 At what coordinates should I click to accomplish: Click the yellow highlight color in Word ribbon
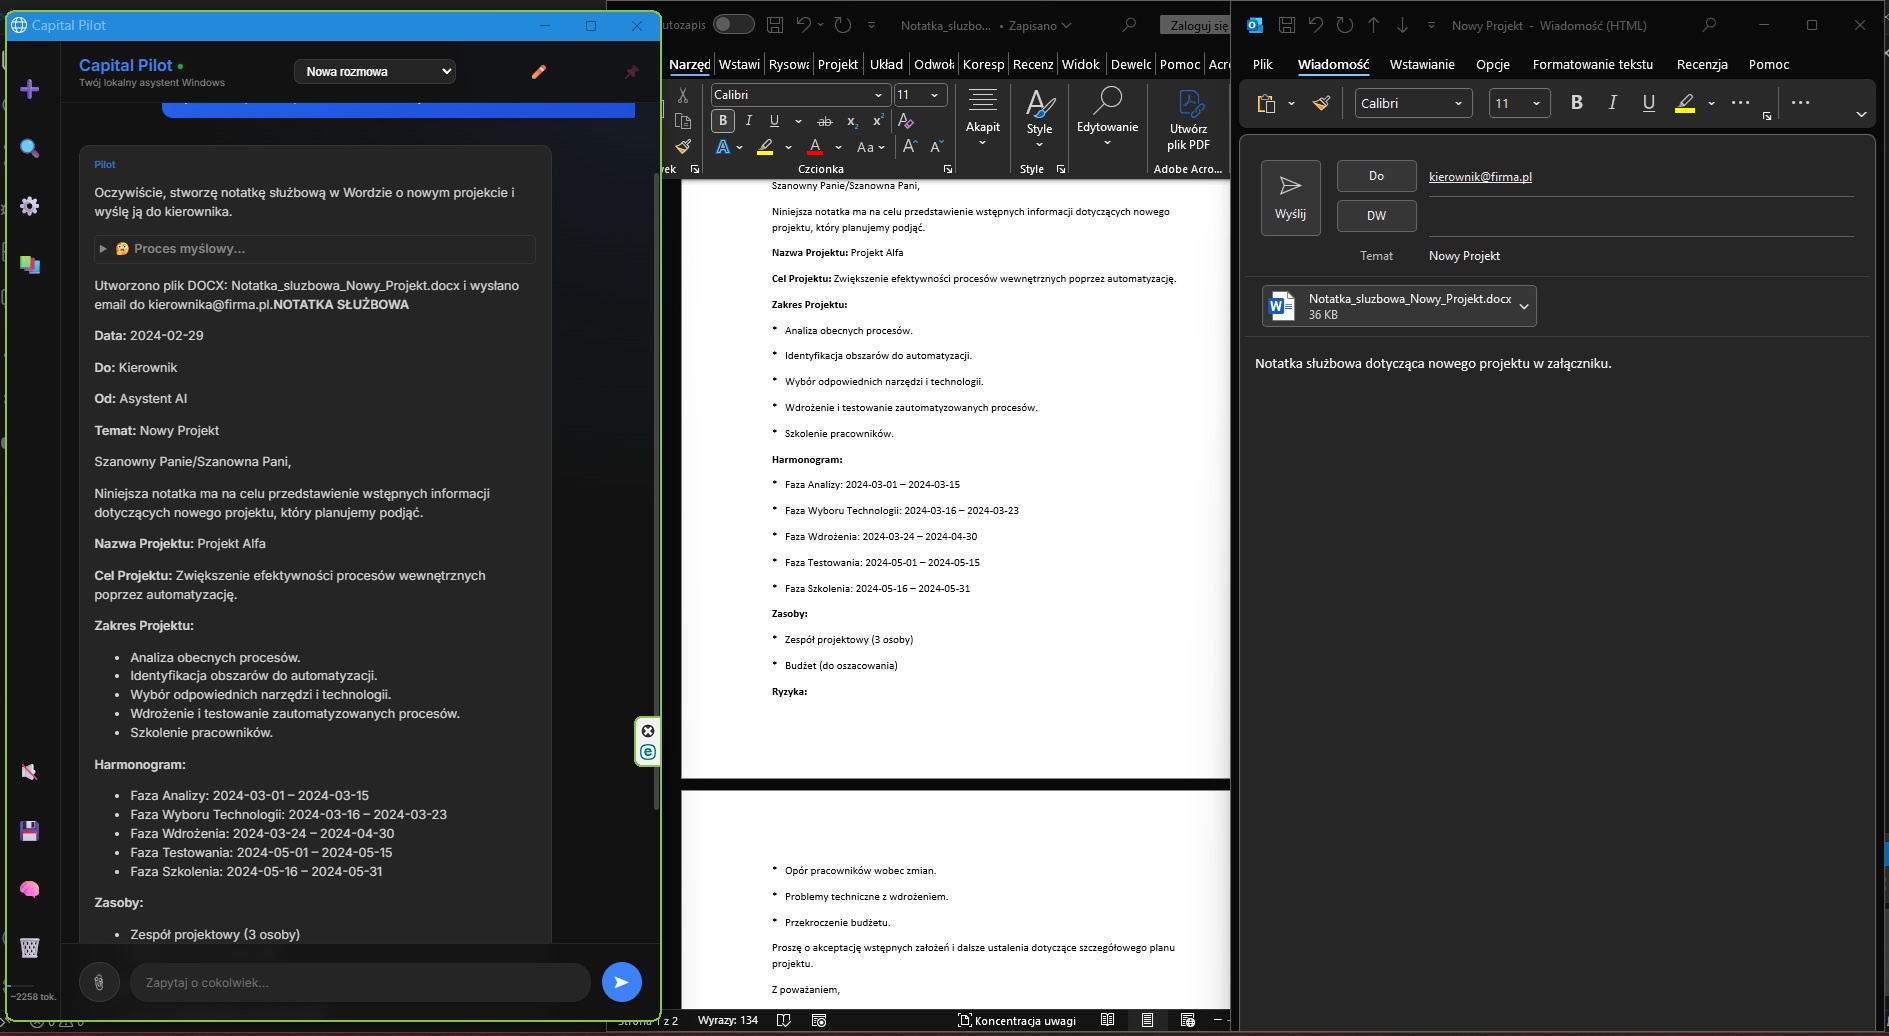[765, 148]
